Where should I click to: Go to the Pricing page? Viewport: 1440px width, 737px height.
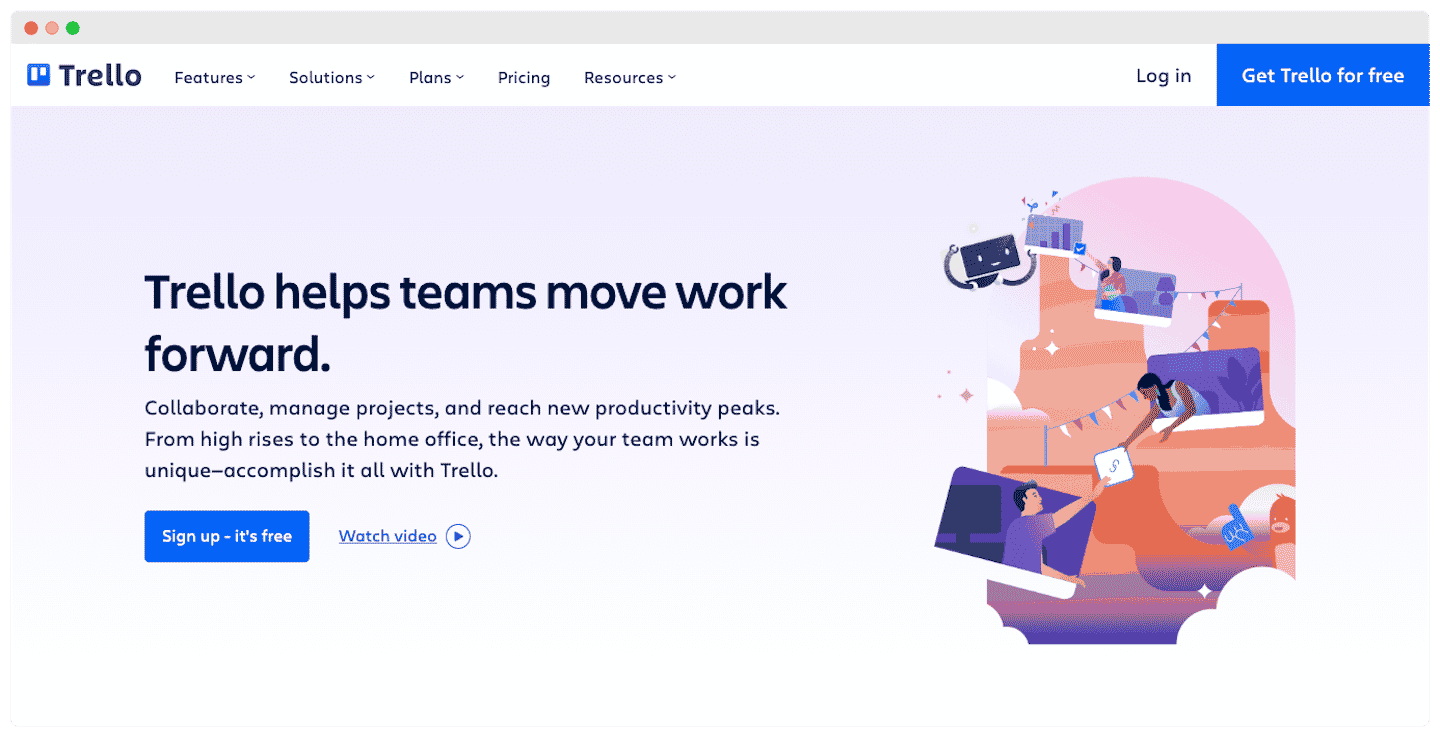pos(524,78)
